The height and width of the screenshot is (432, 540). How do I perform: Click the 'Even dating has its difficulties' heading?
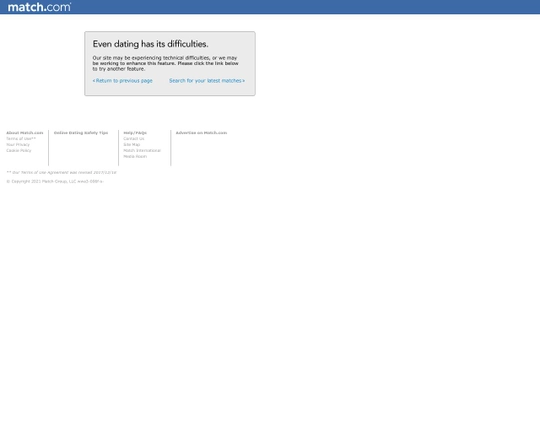click(x=150, y=44)
